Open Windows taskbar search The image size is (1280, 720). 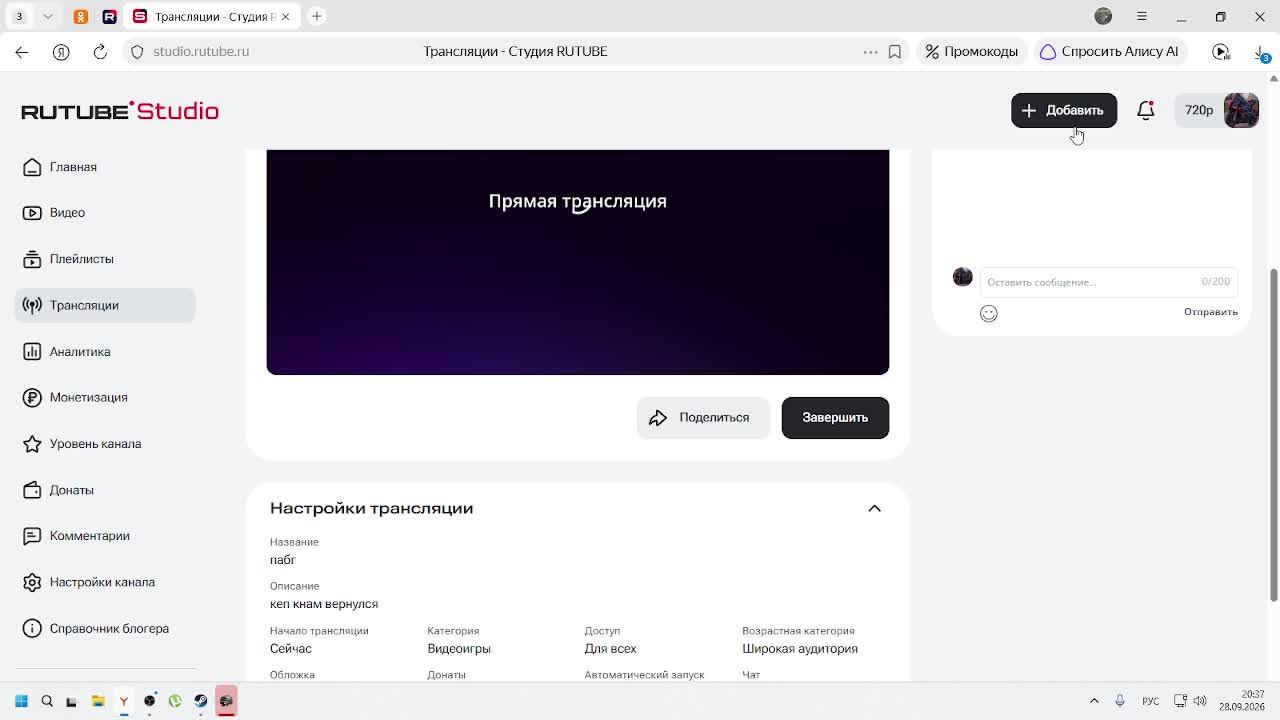pos(47,701)
